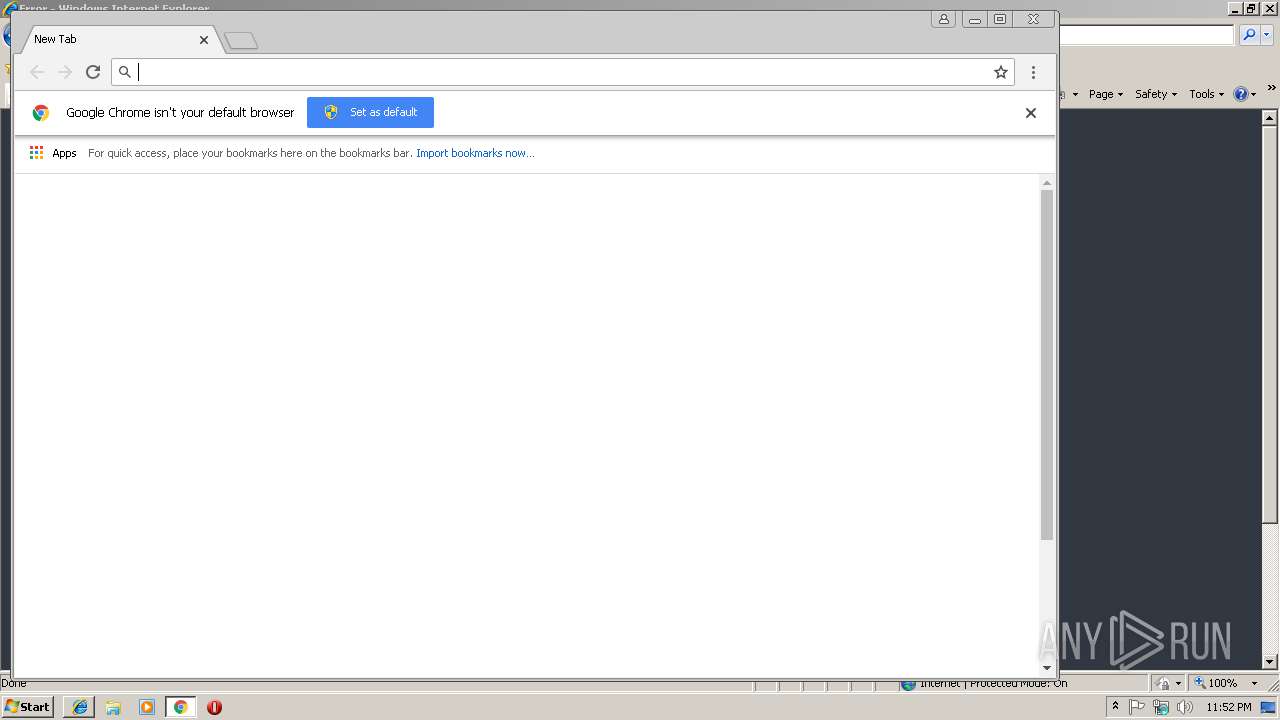Screen dimensions: 1280x720
Task: Maximize the Chrome window
Action: 1000,19
